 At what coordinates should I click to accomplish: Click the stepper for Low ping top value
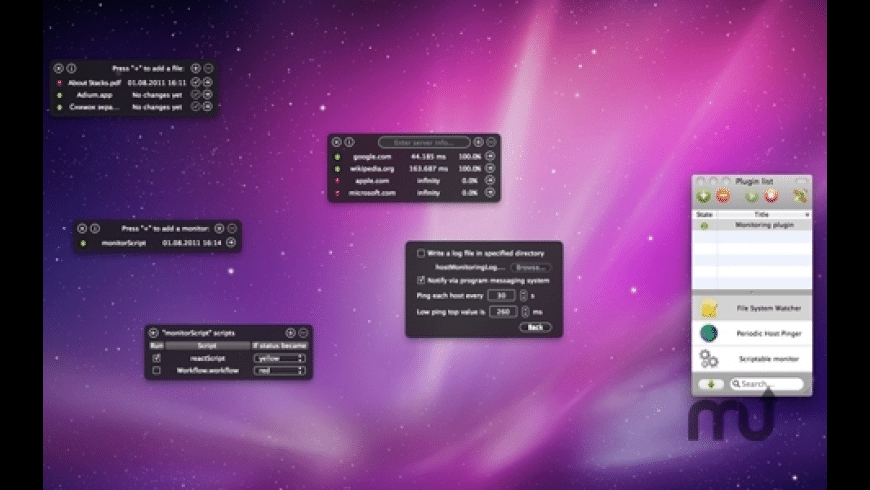point(525,312)
